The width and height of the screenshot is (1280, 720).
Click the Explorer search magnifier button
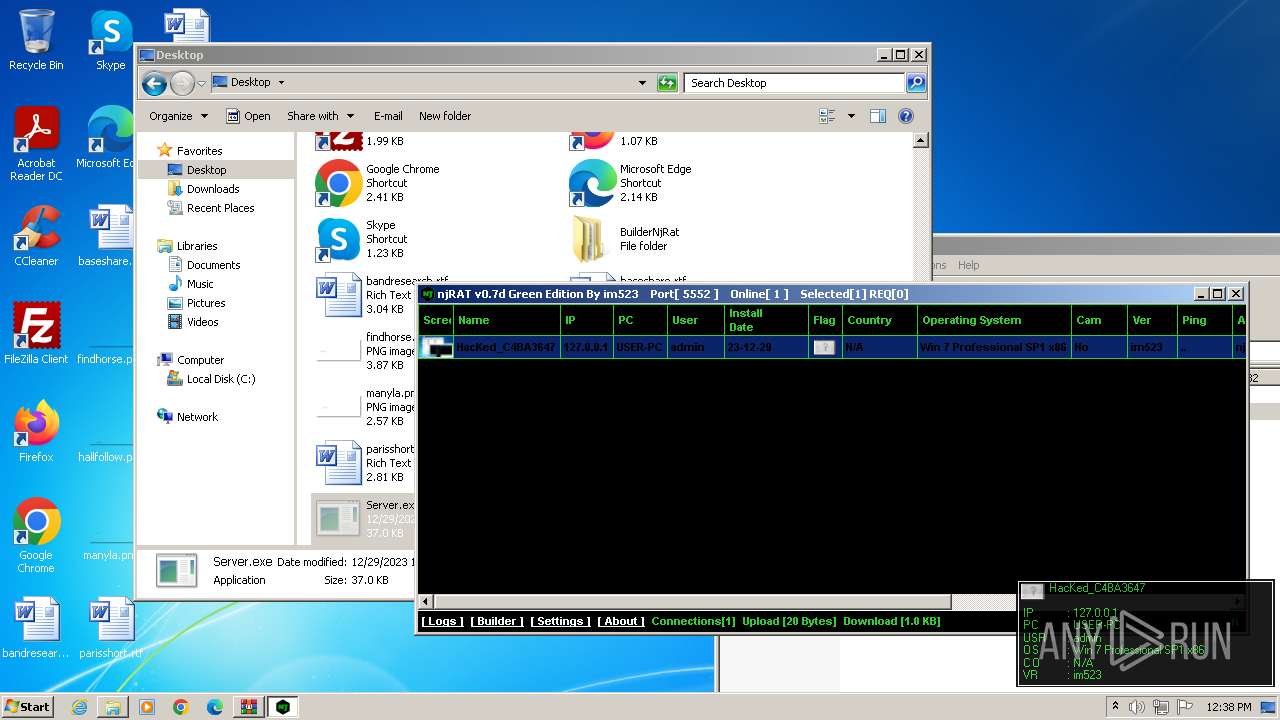915,83
